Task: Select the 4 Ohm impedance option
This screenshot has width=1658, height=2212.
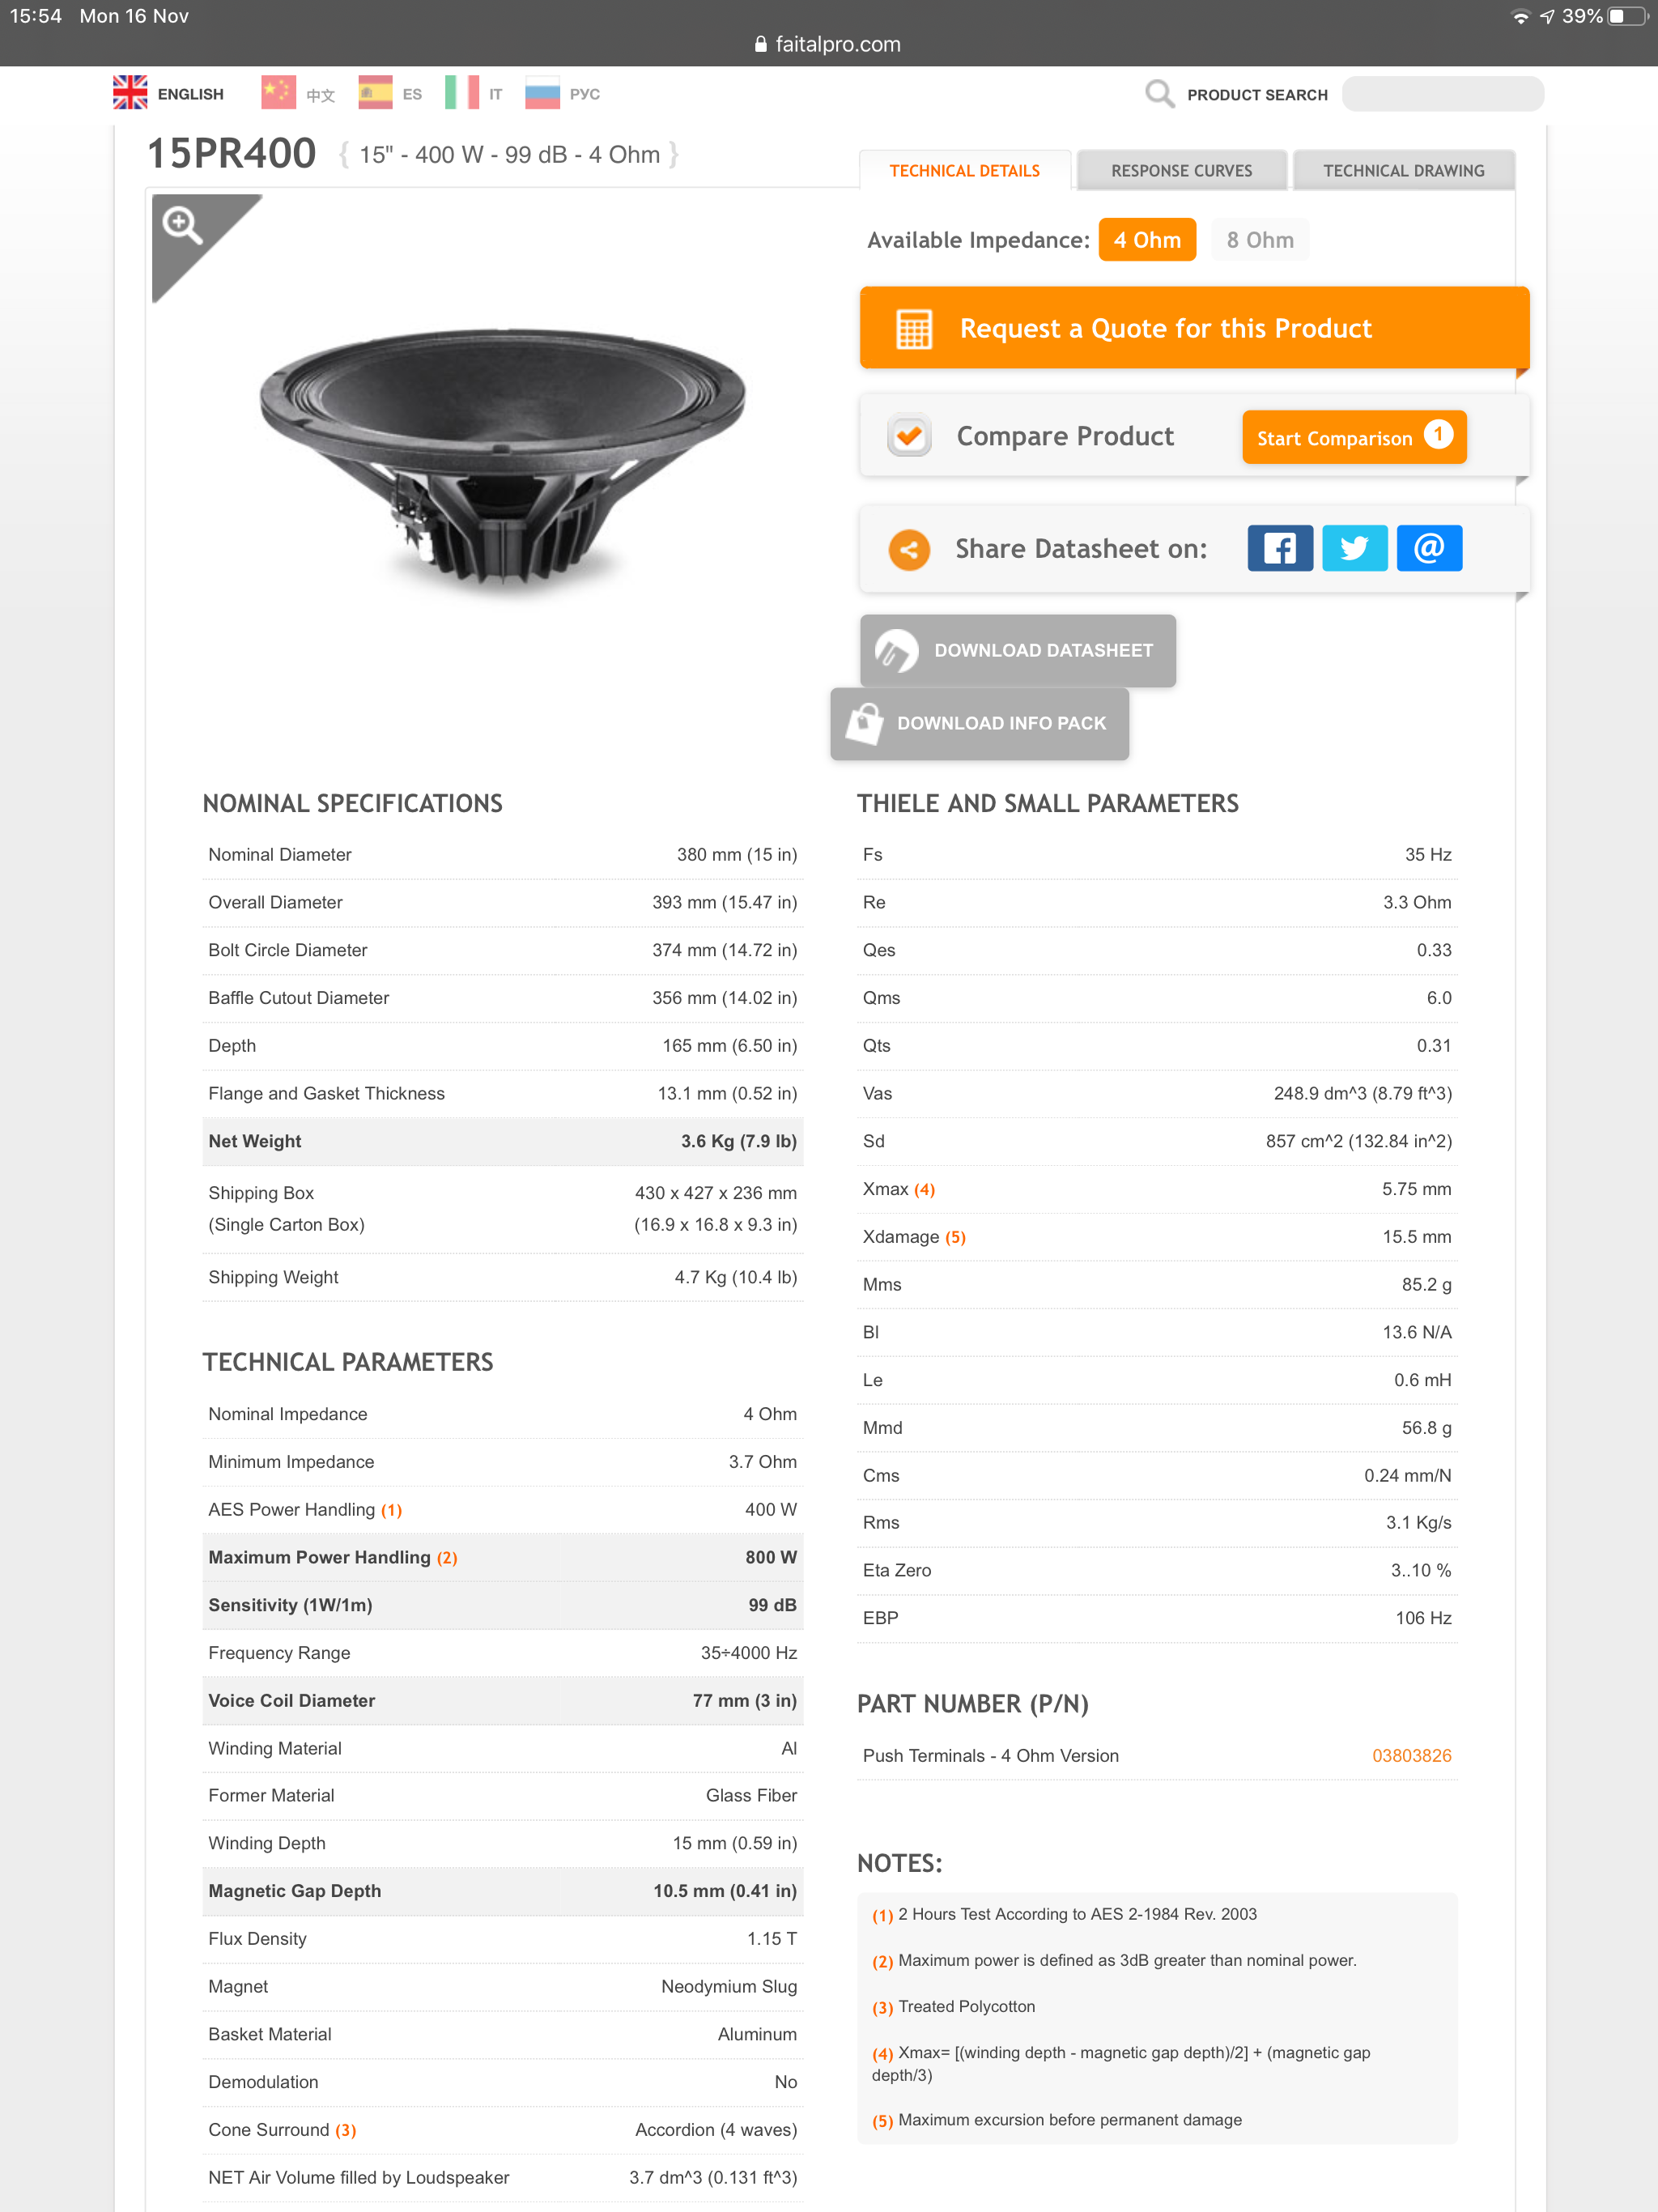Action: (x=1147, y=240)
